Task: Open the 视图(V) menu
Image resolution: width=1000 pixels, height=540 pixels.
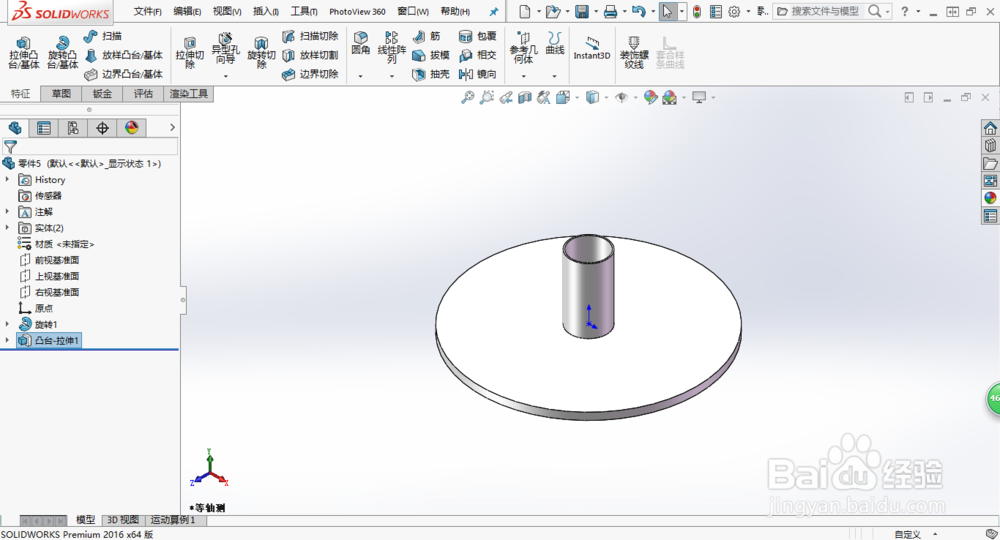Action: tap(227, 11)
